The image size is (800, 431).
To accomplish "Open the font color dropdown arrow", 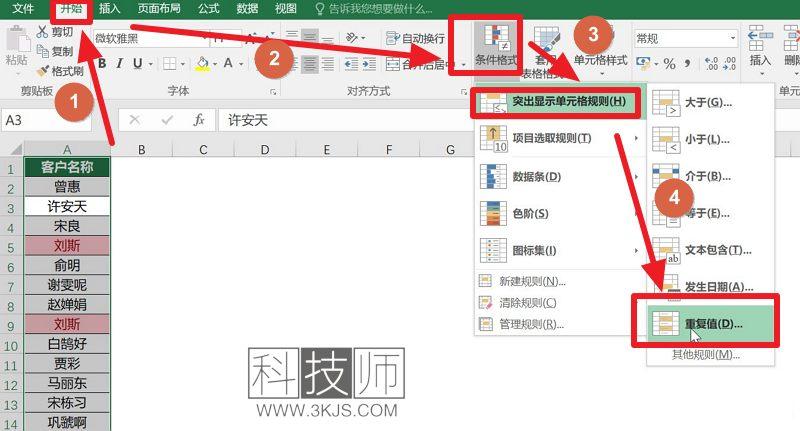I will [241, 64].
